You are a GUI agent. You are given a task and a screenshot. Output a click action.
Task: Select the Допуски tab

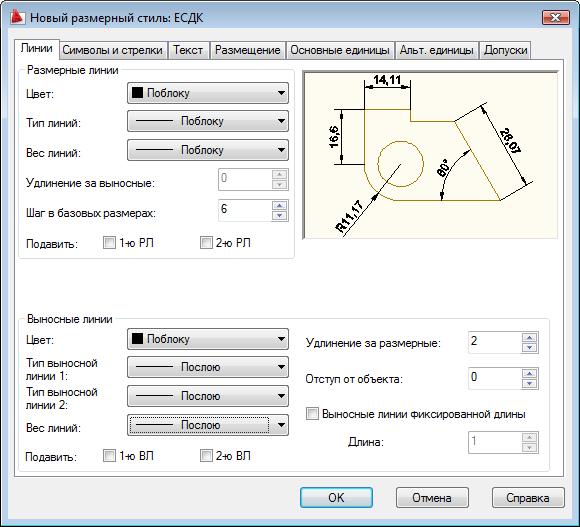(x=505, y=50)
